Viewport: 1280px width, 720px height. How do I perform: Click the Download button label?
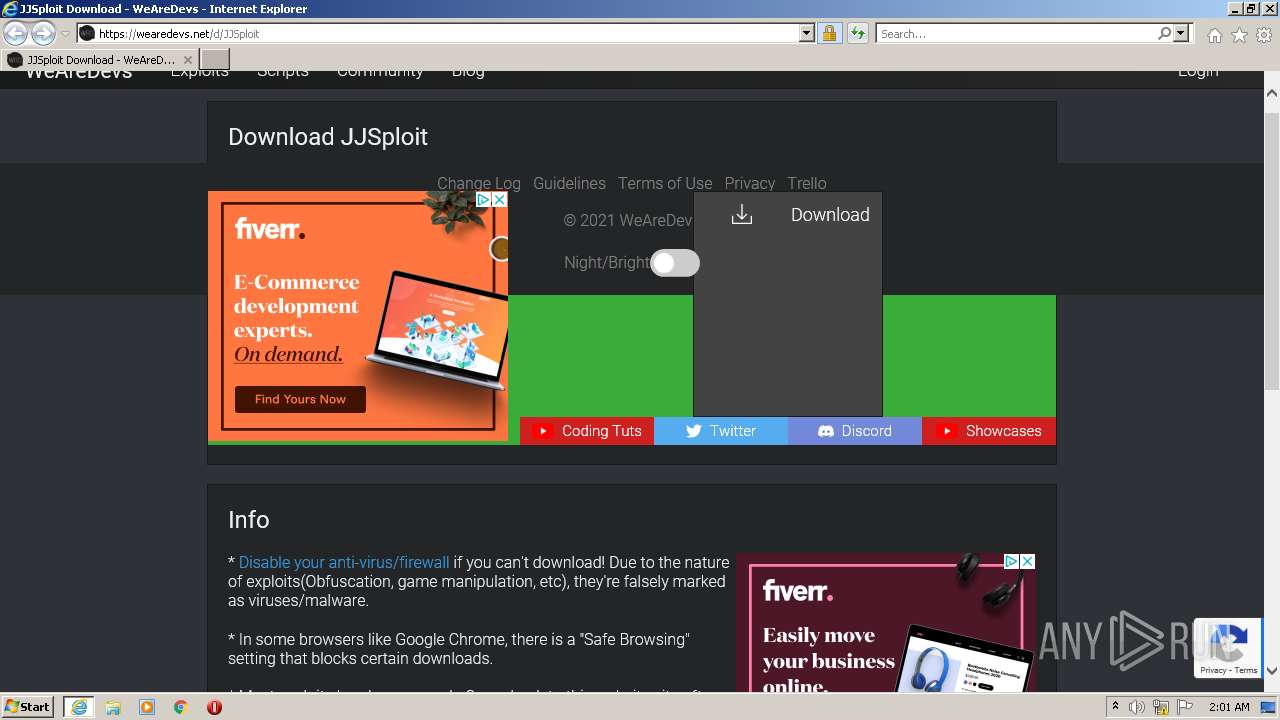click(x=830, y=214)
